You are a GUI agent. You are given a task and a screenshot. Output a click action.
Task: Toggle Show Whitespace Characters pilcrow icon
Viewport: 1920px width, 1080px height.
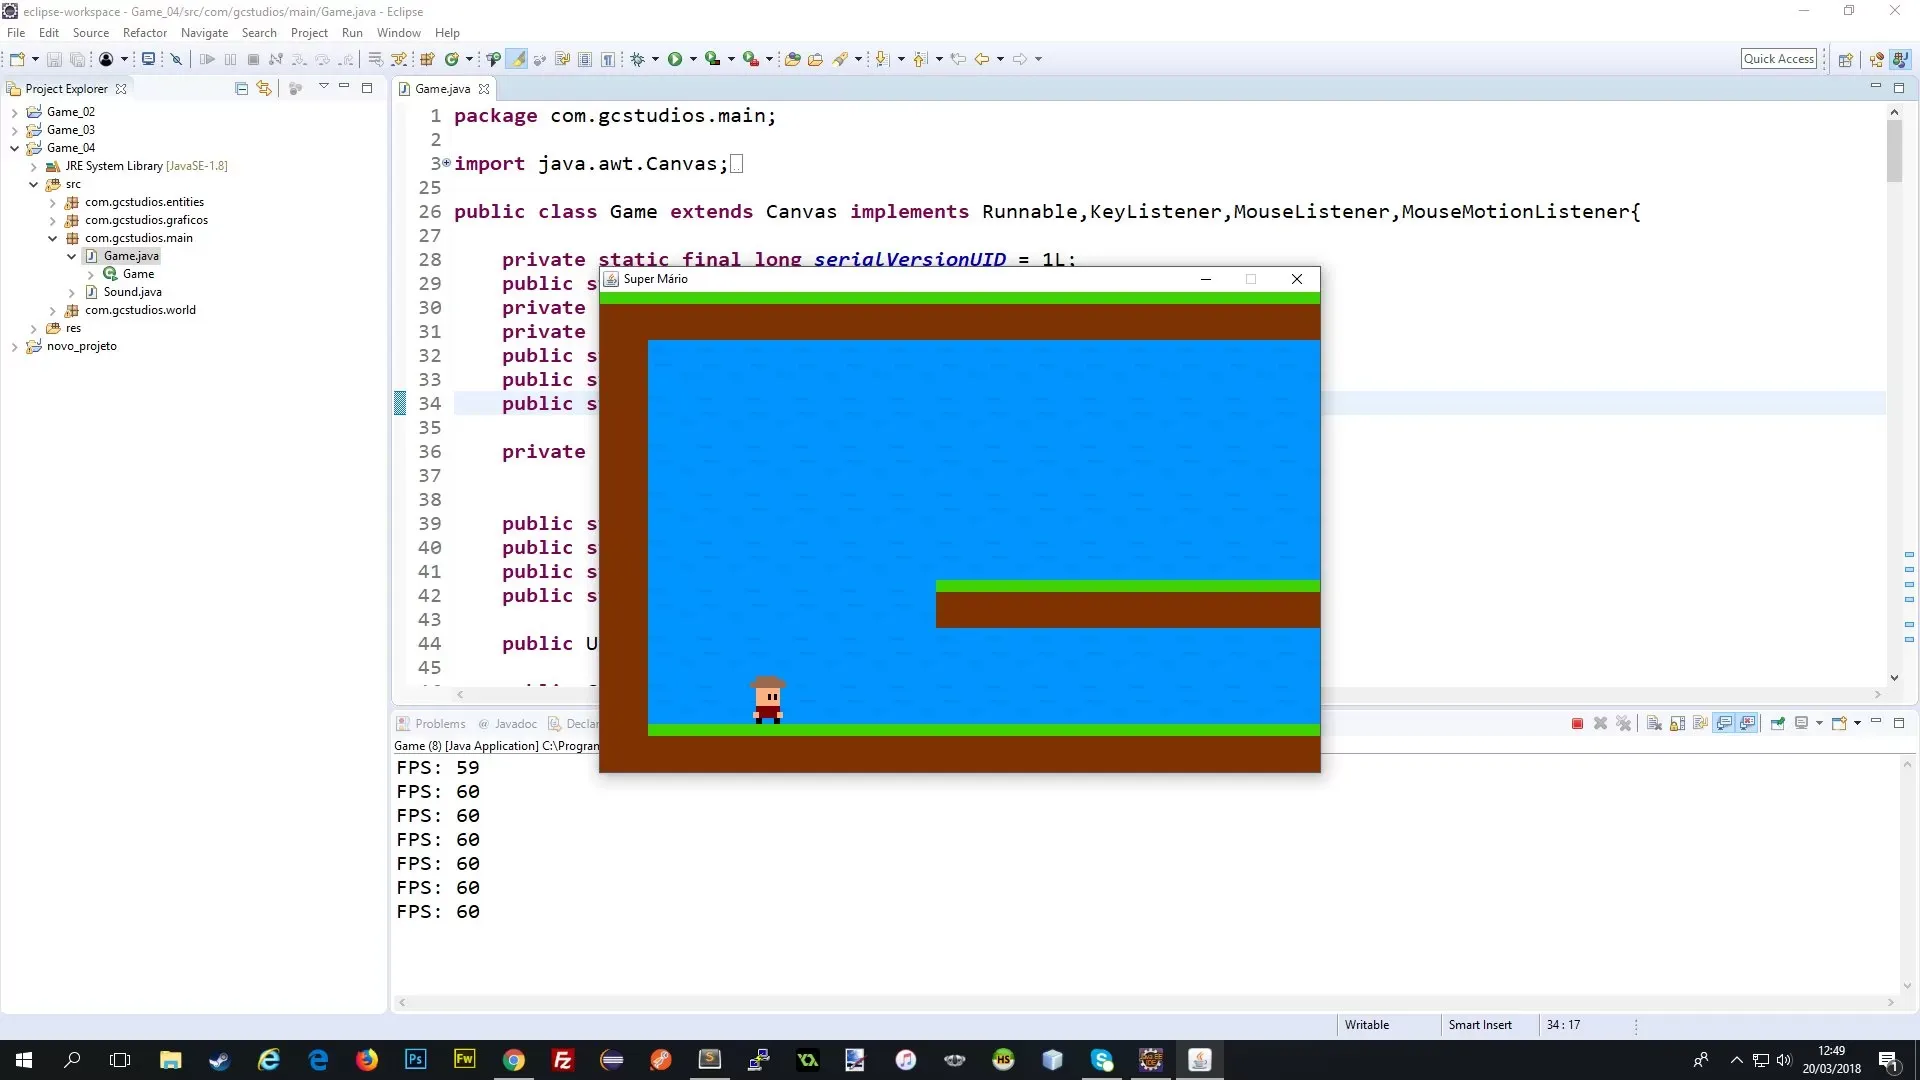tap(608, 59)
